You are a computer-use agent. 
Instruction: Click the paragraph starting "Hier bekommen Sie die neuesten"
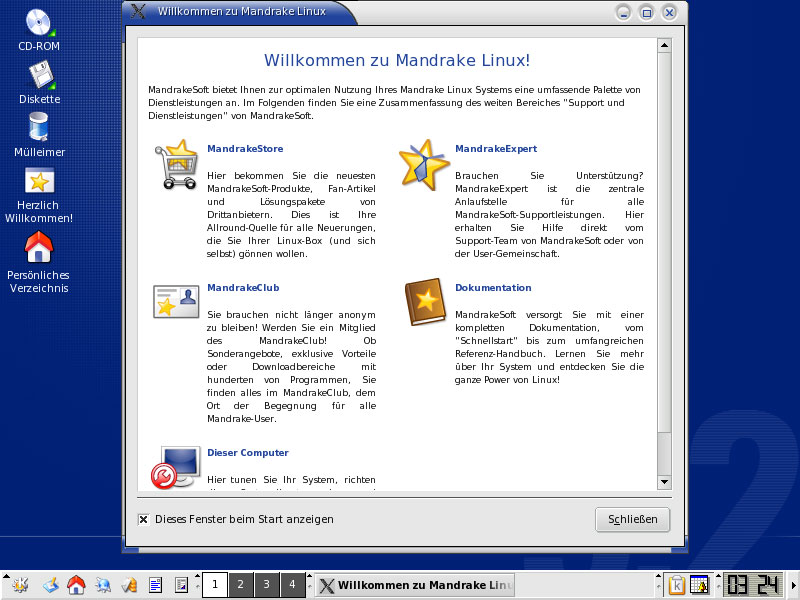(x=291, y=215)
